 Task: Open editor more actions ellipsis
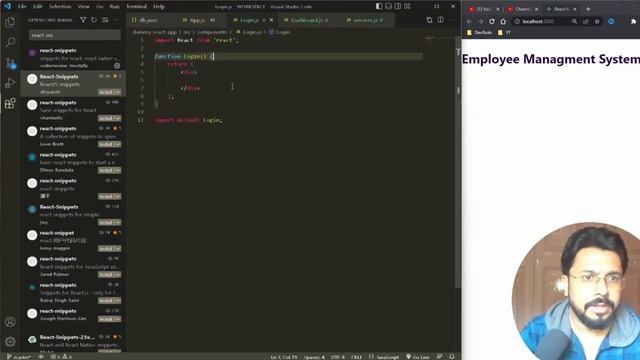point(451,20)
